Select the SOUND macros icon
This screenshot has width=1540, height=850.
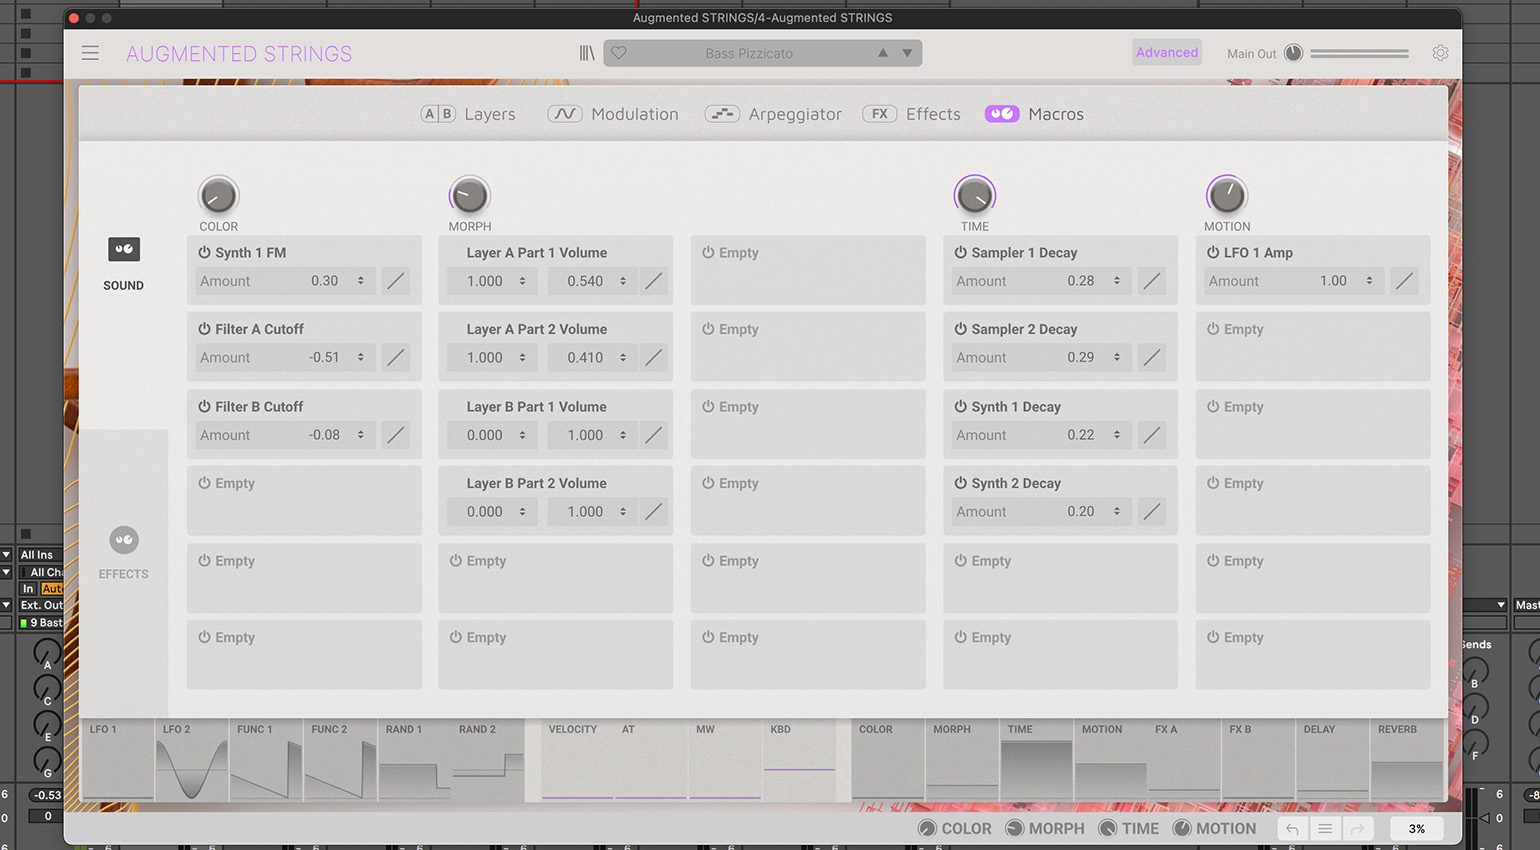click(124, 249)
